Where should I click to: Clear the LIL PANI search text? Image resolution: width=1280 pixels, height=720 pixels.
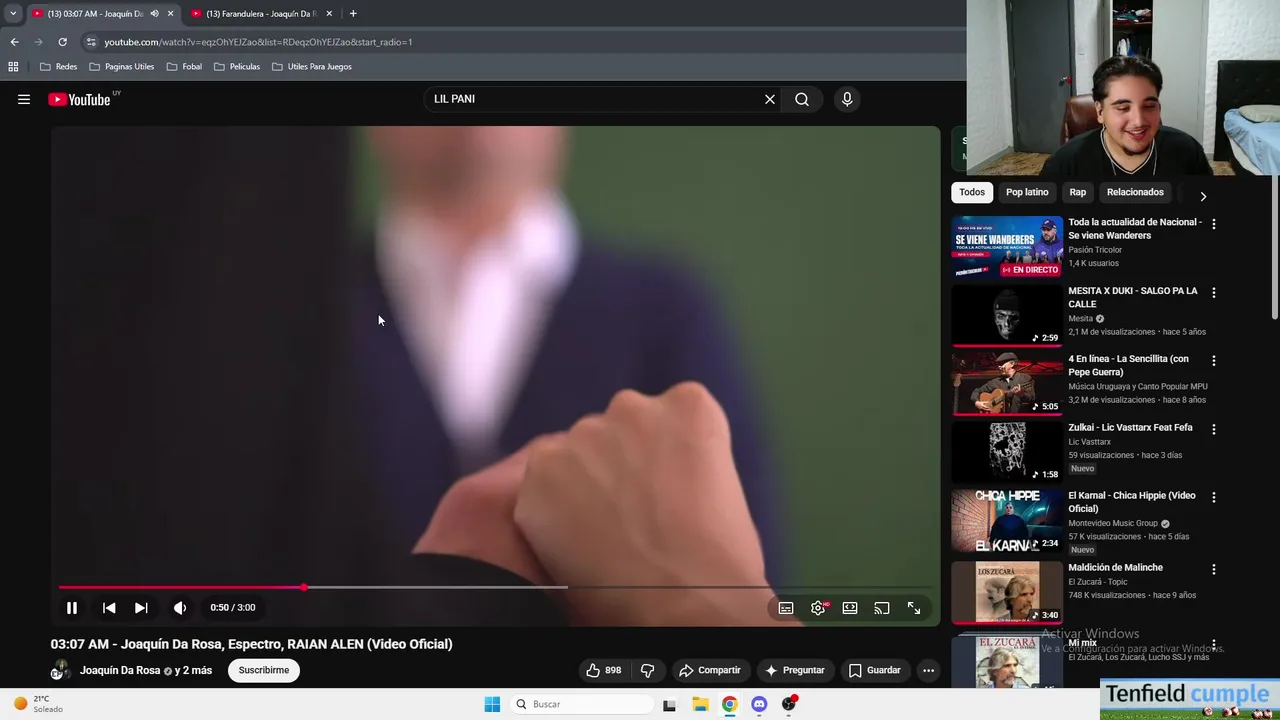point(770,99)
